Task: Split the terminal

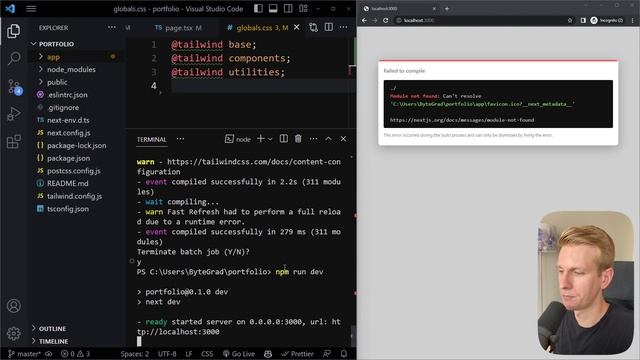Action: (x=283, y=139)
